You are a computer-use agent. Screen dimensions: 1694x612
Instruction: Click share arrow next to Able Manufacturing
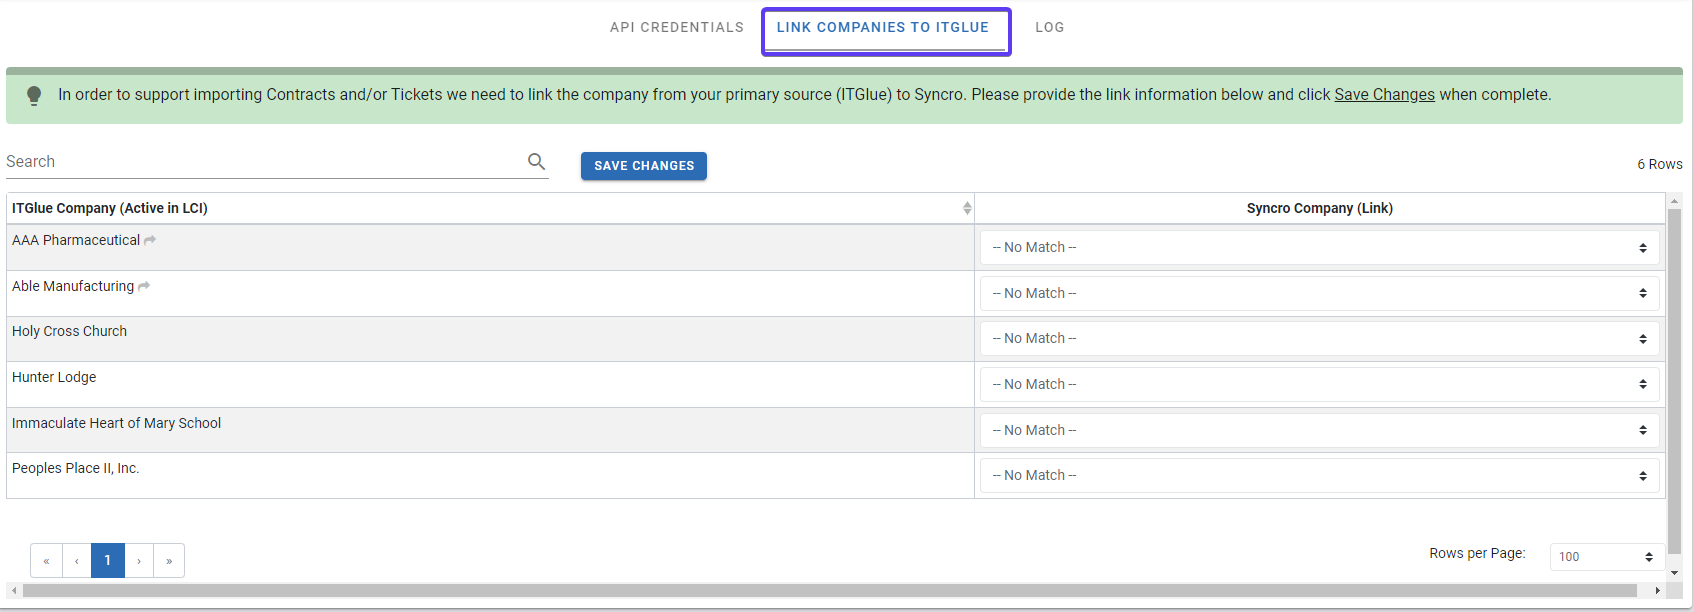tap(144, 286)
